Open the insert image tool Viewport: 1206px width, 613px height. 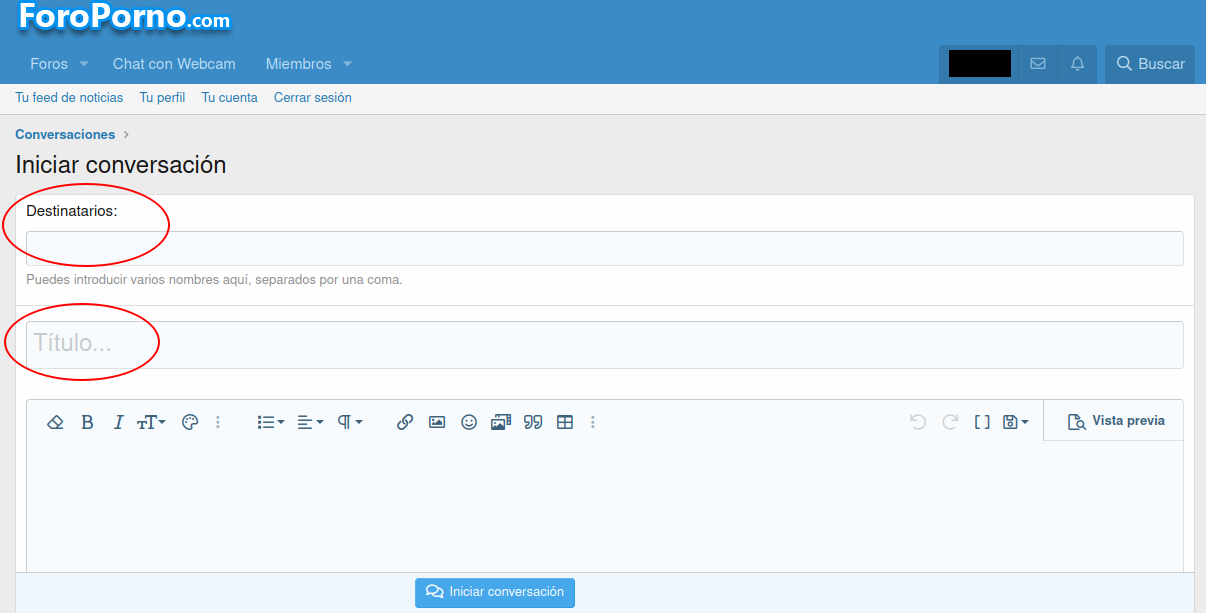[x=437, y=422]
